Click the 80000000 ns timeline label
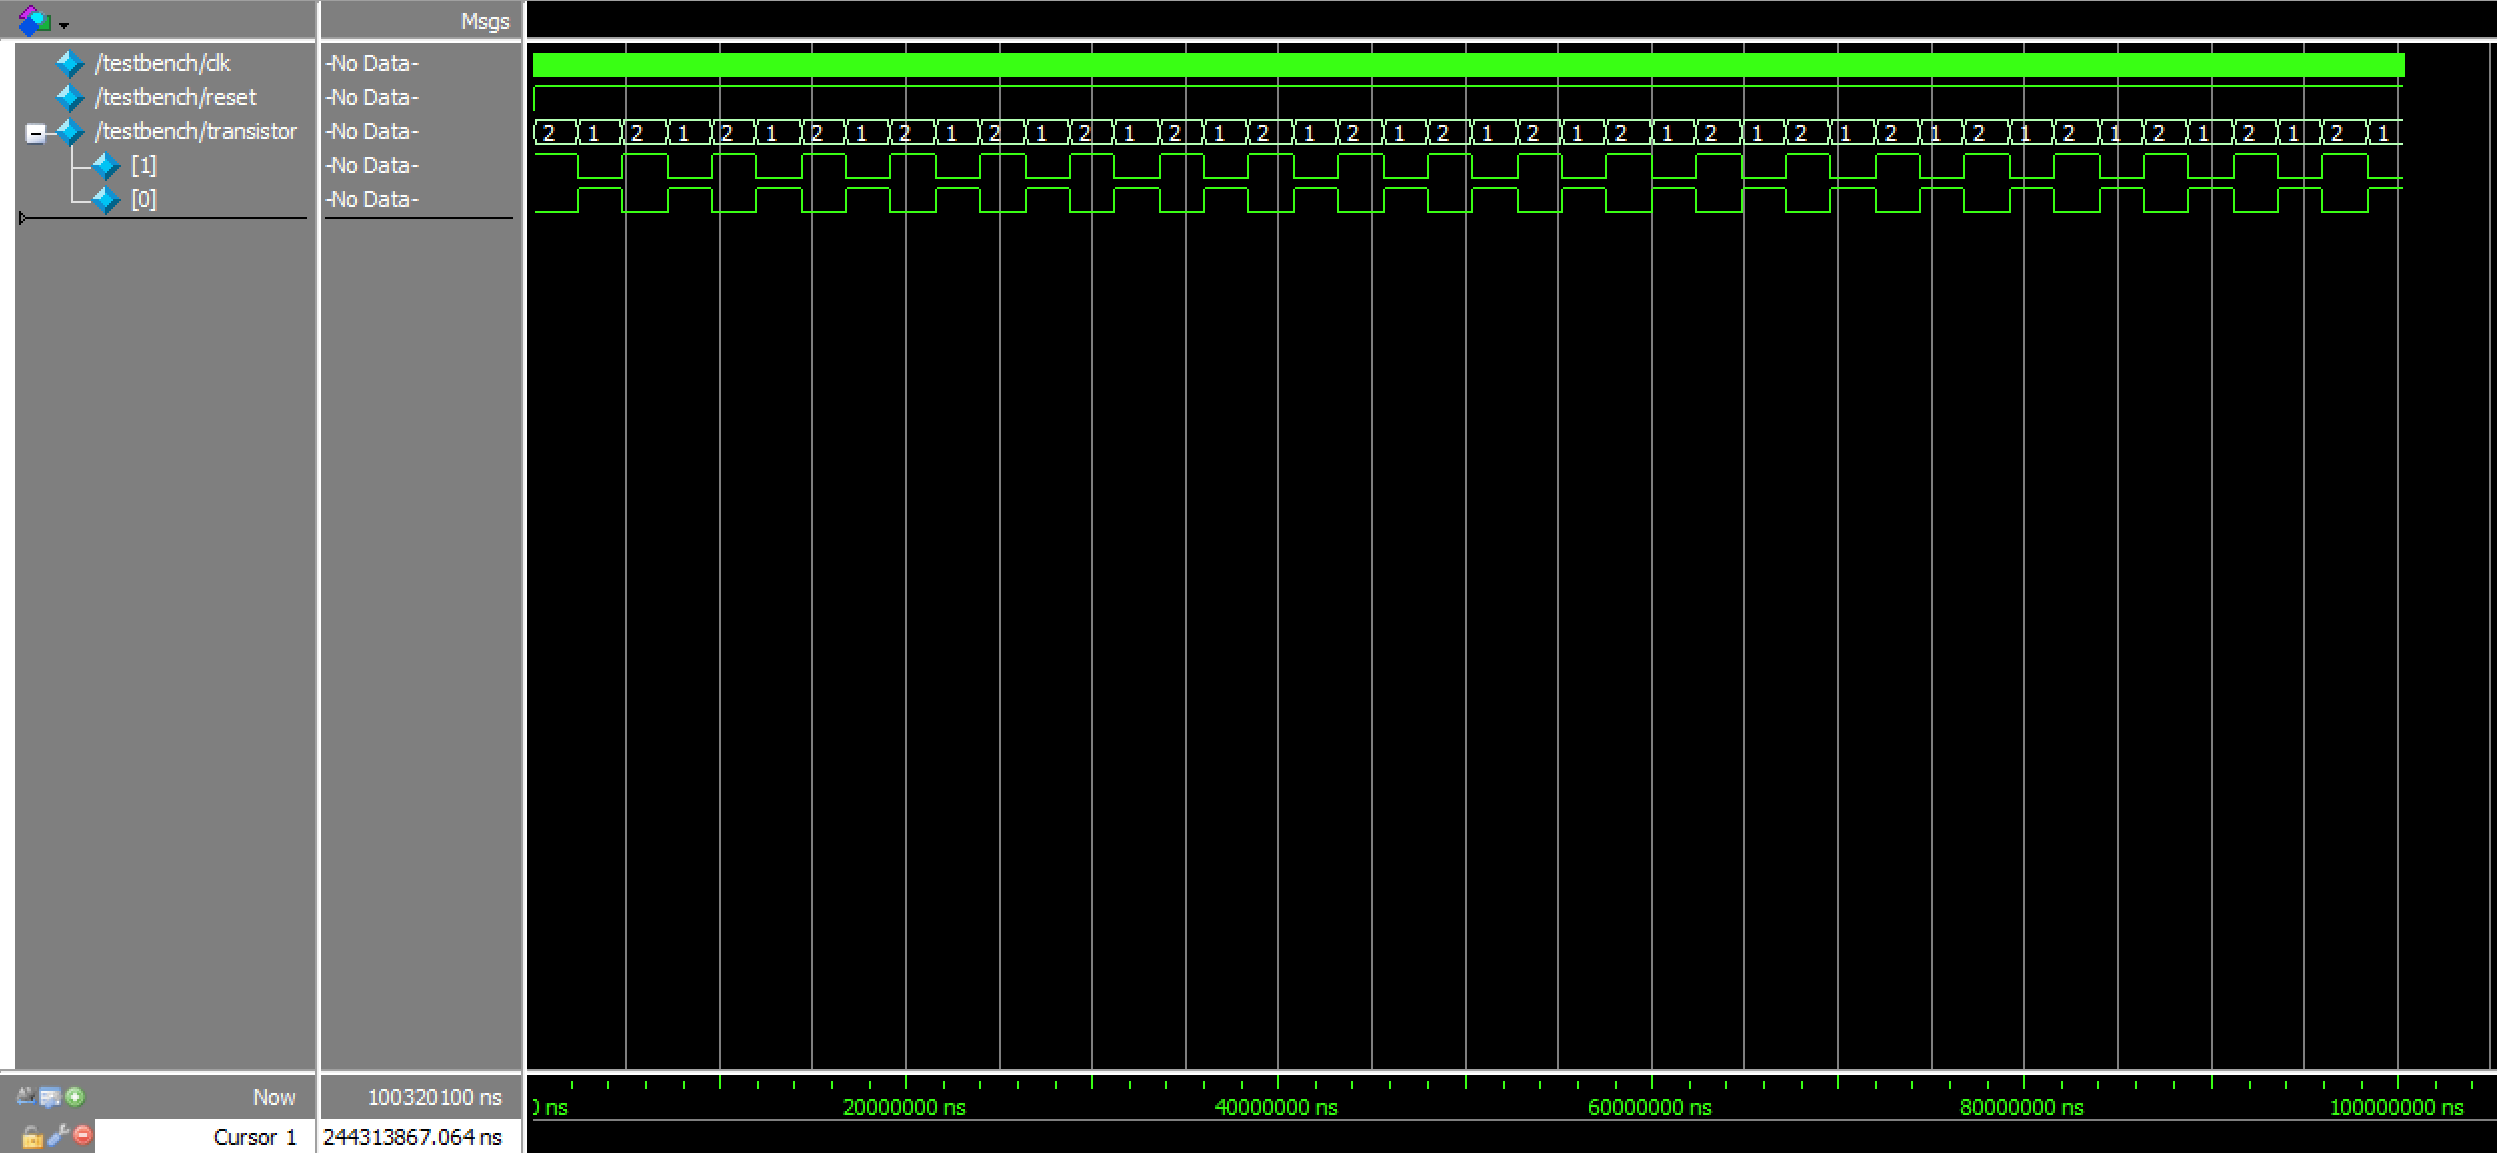The width and height of the screenshot is (2497, 1153). (2021, 1107)
